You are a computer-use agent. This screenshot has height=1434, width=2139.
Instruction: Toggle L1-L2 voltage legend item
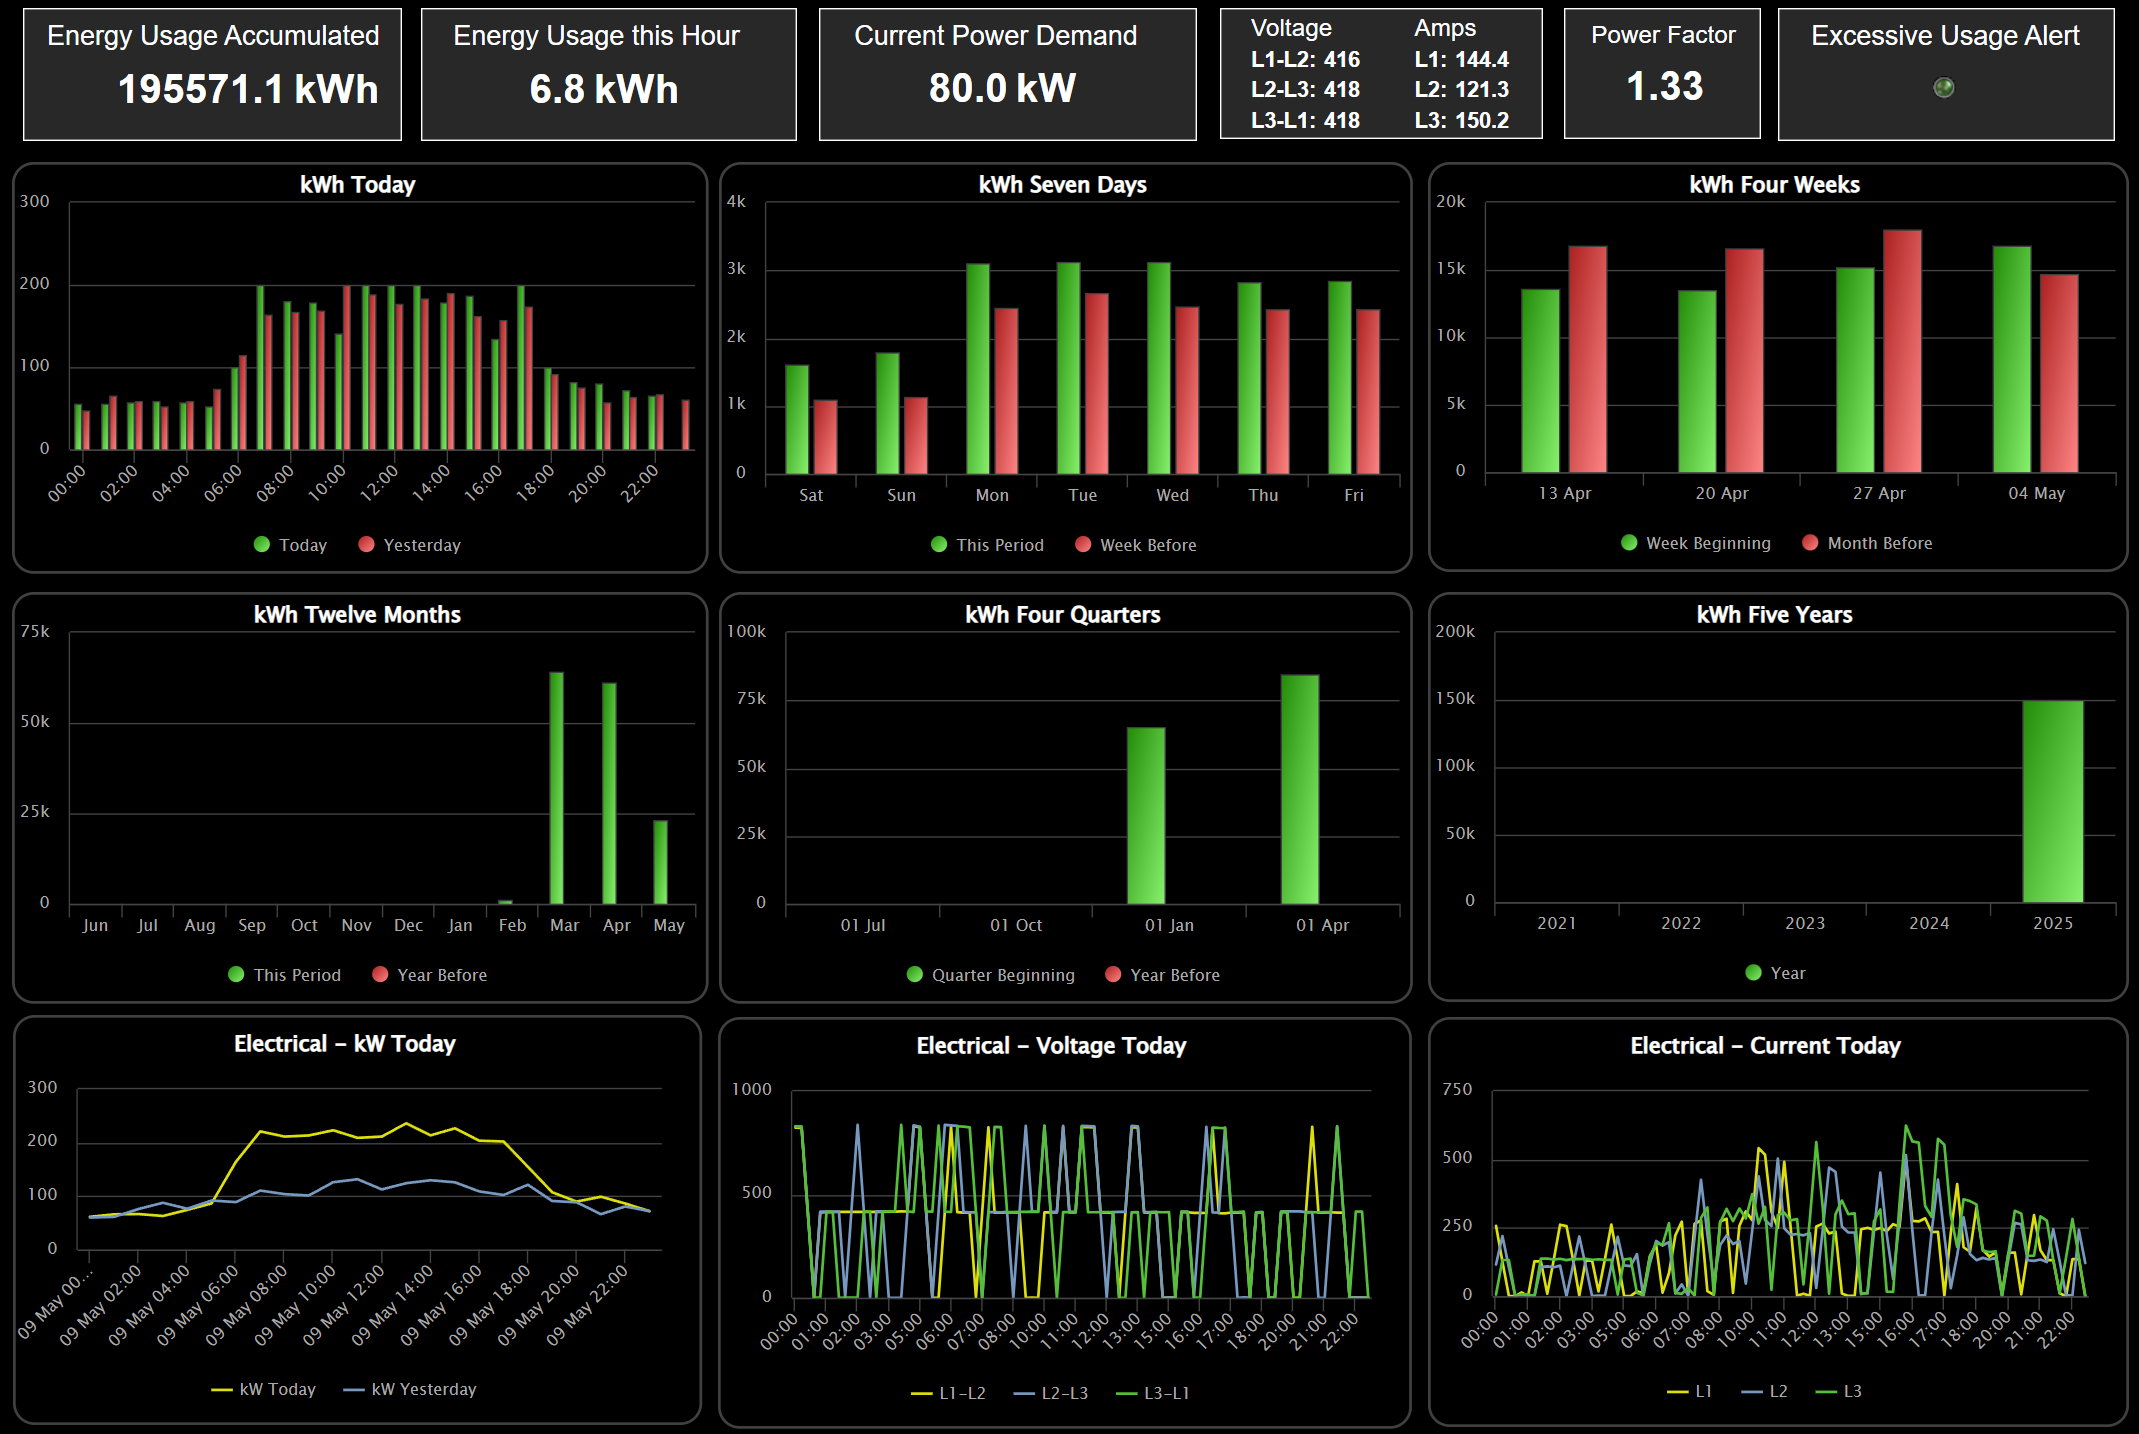point(949,1393)
